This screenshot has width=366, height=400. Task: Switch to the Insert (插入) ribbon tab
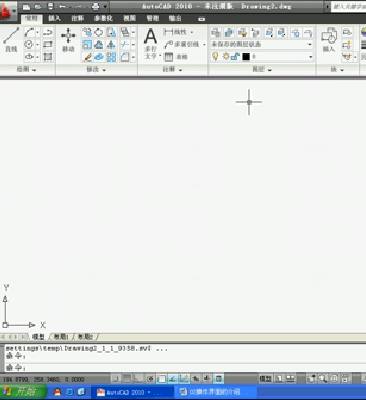pyautogui.click(x=54, y=18)
